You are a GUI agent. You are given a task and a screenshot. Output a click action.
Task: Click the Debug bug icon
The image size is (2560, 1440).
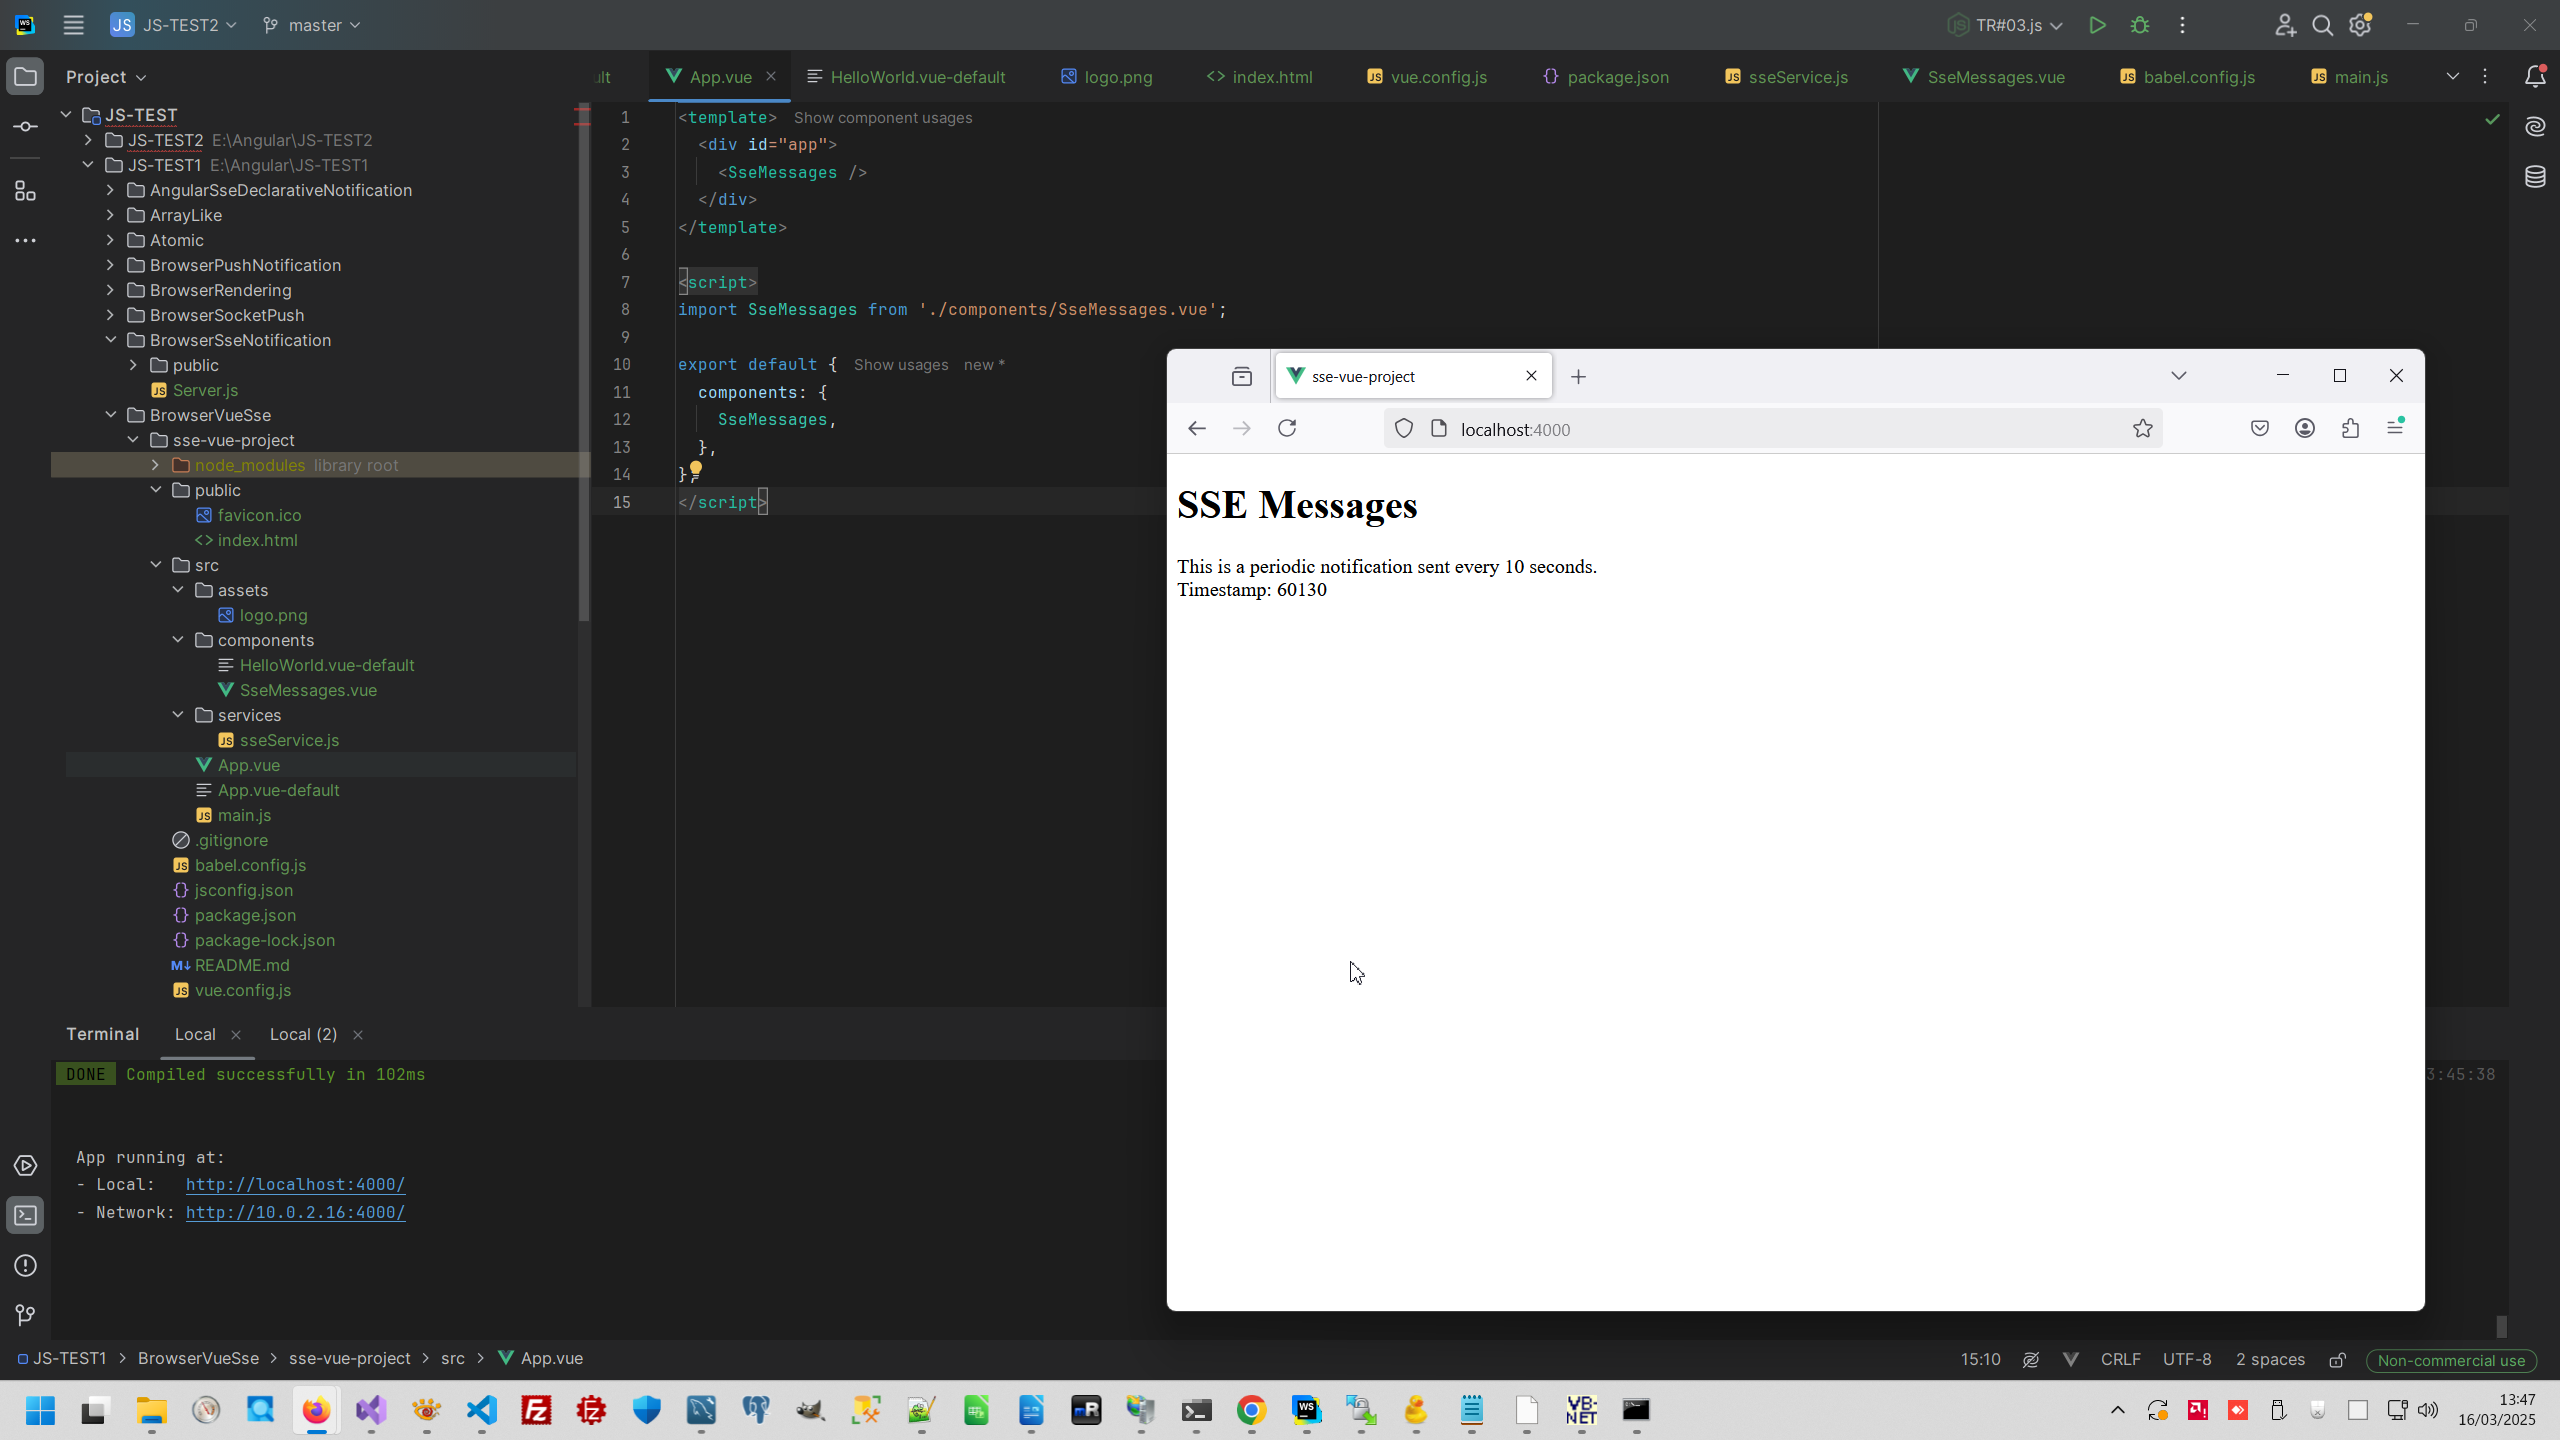2140,25
